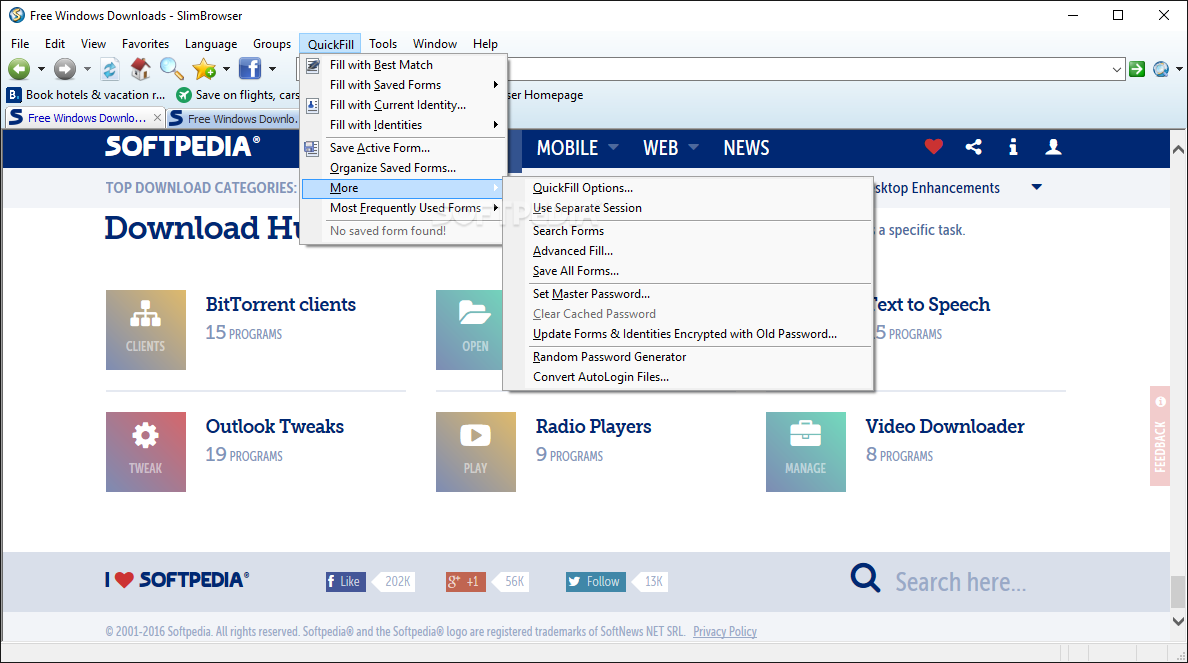Choose Advanced Fill menu entry
This screenshot has width=1188, height=663.
point(688,251)
